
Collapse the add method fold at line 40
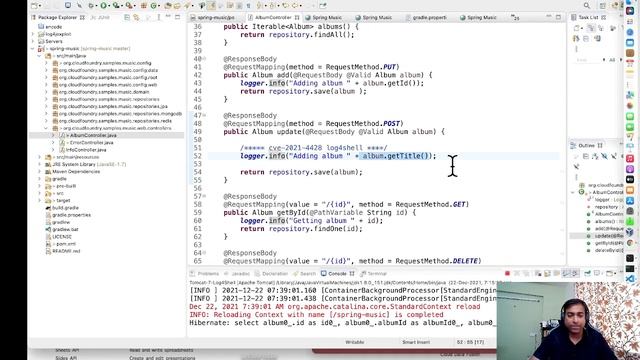204,59
